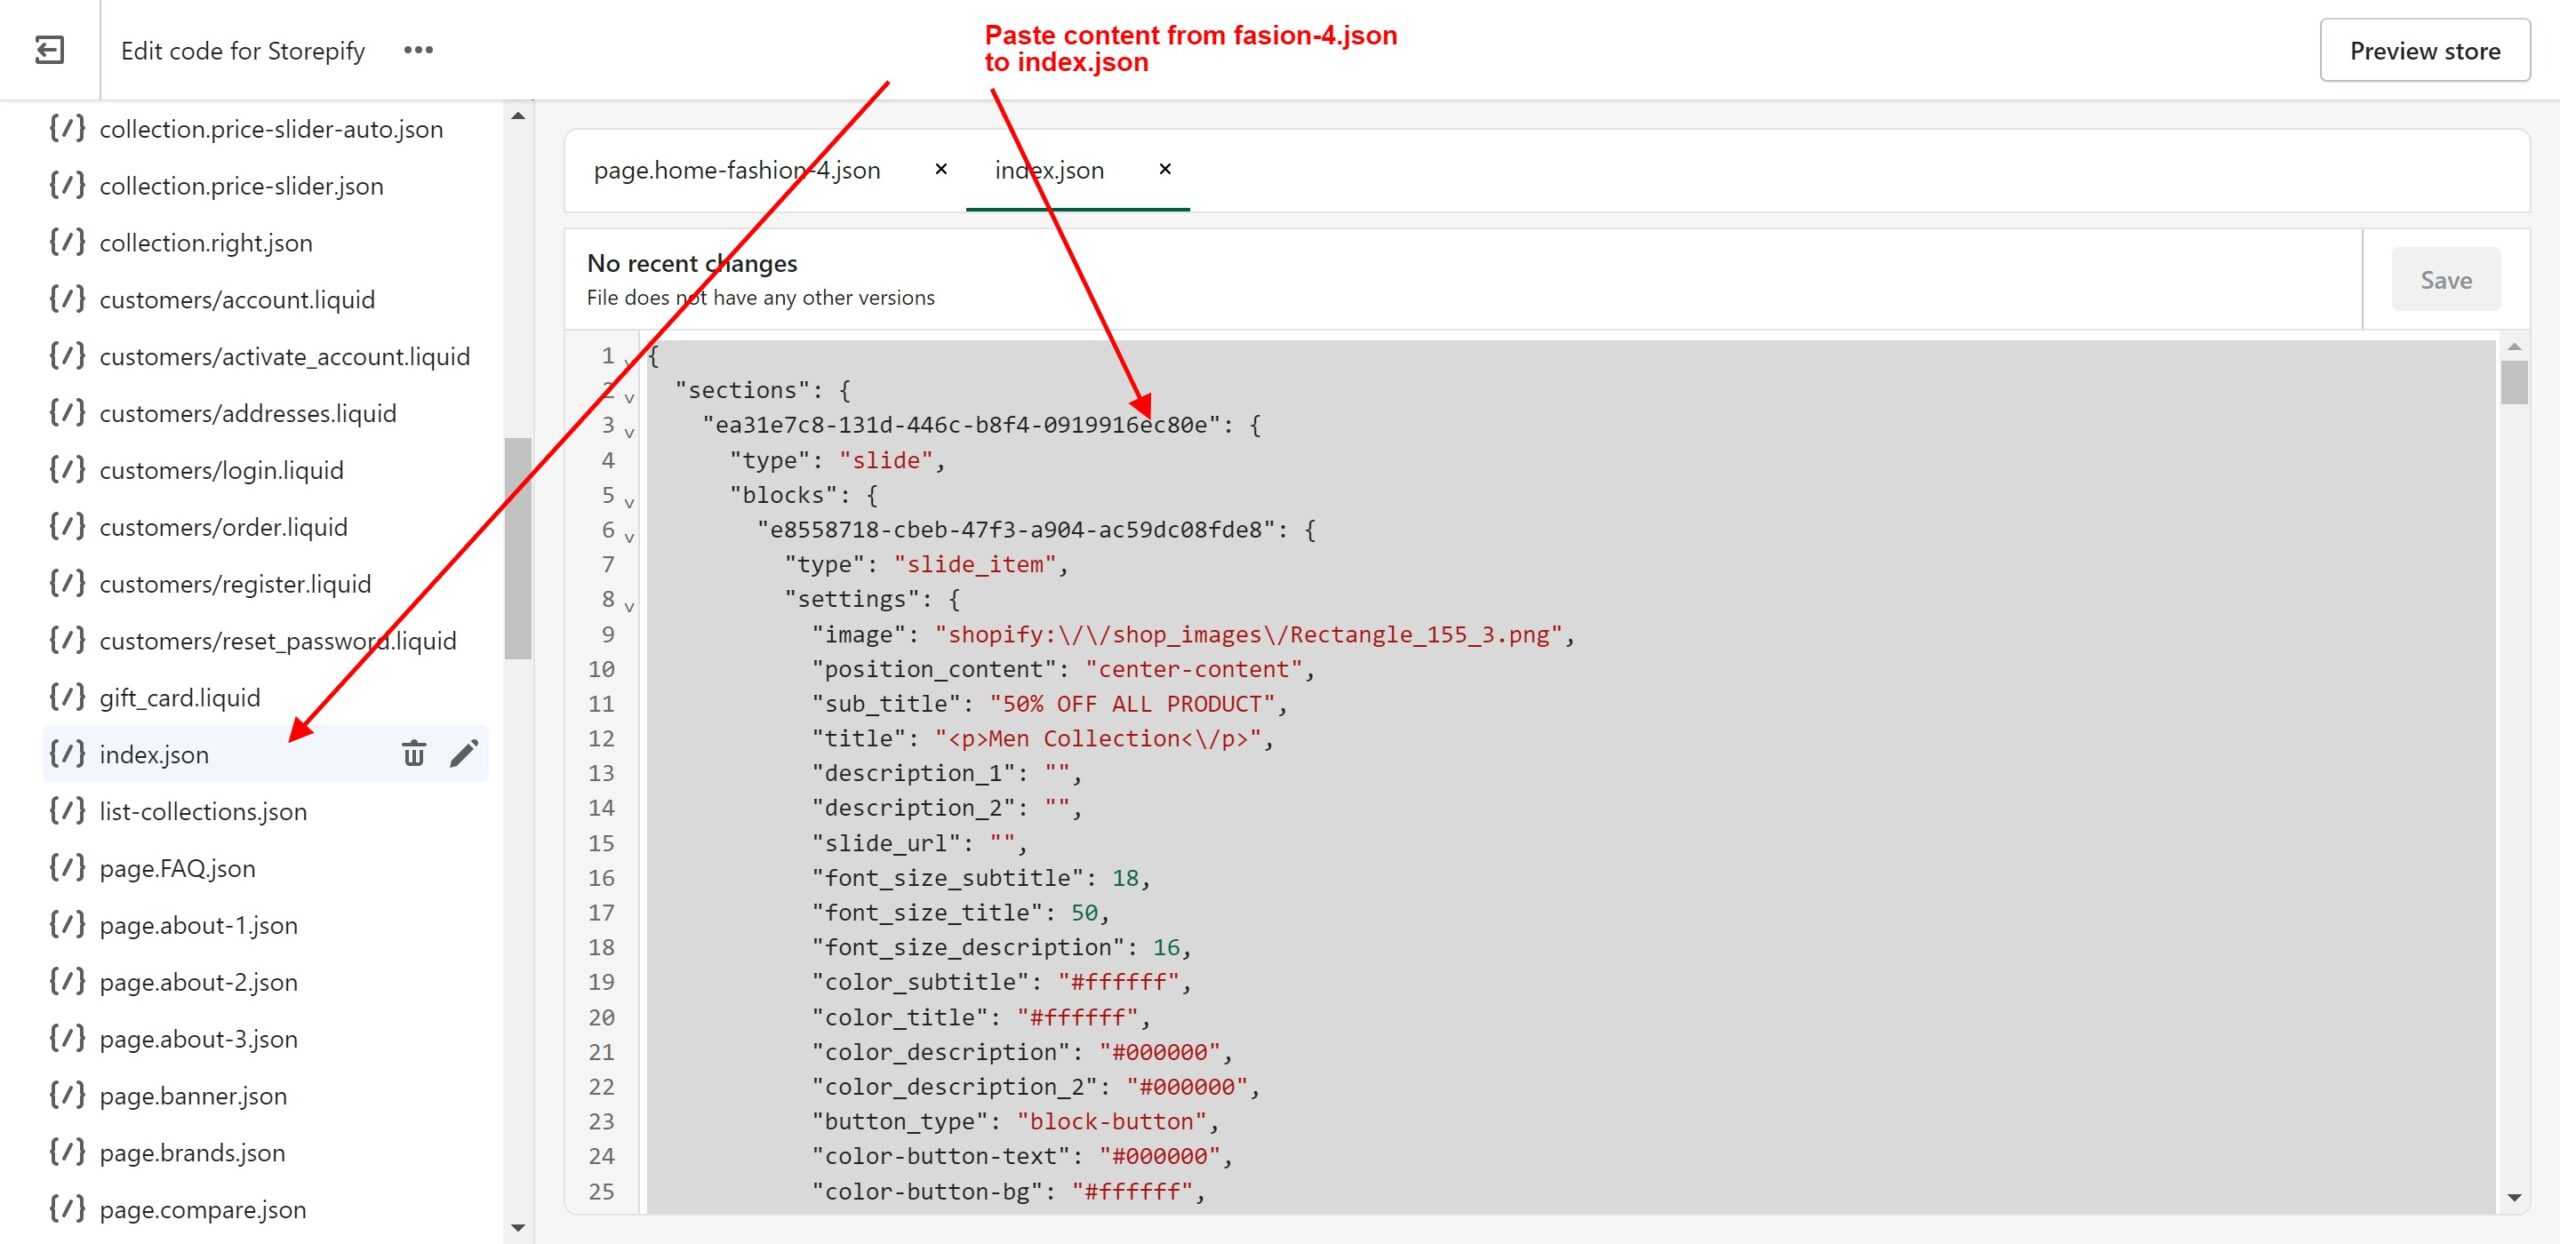The height and width of the screenshot is (1244, 2560).
Task: Close the index.json tab
Action: point(1165,169)
